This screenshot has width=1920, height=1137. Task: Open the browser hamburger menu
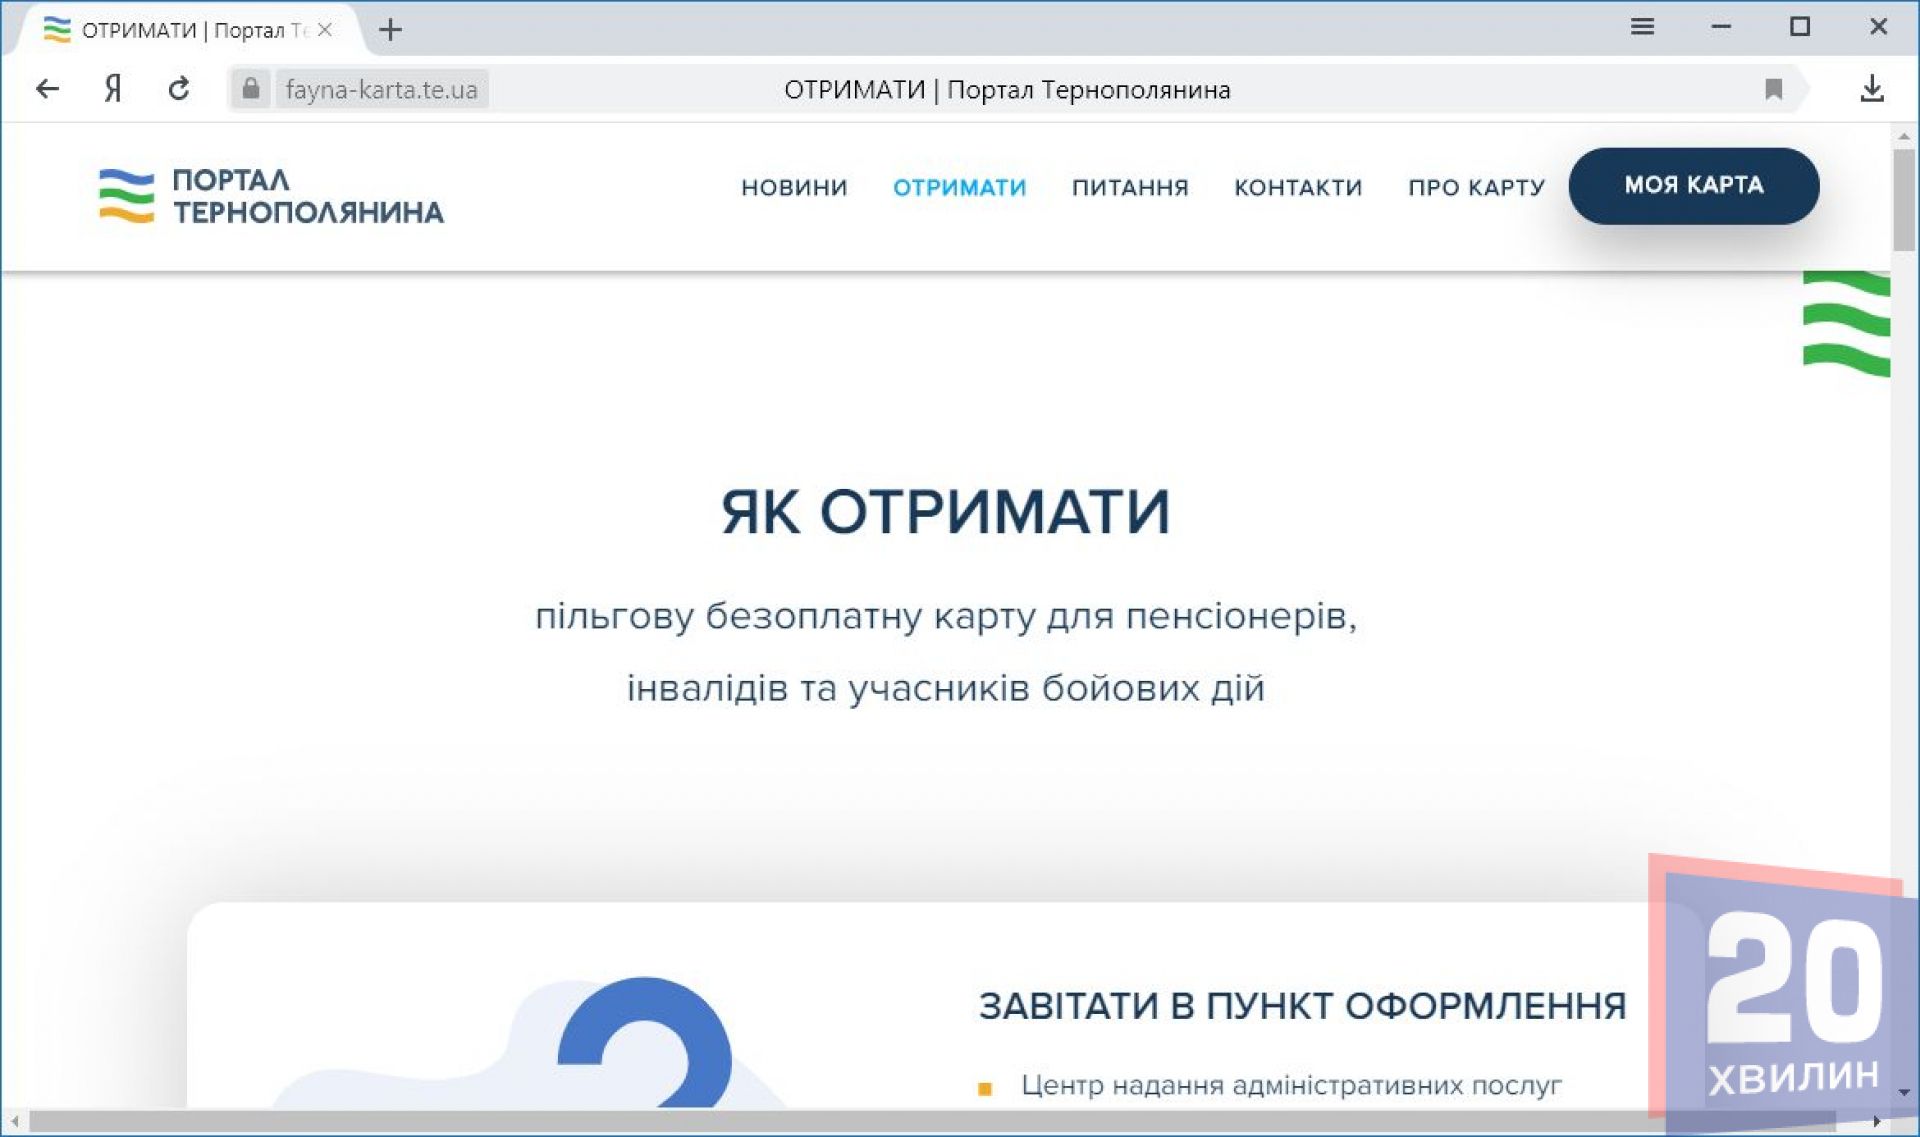1641,27
